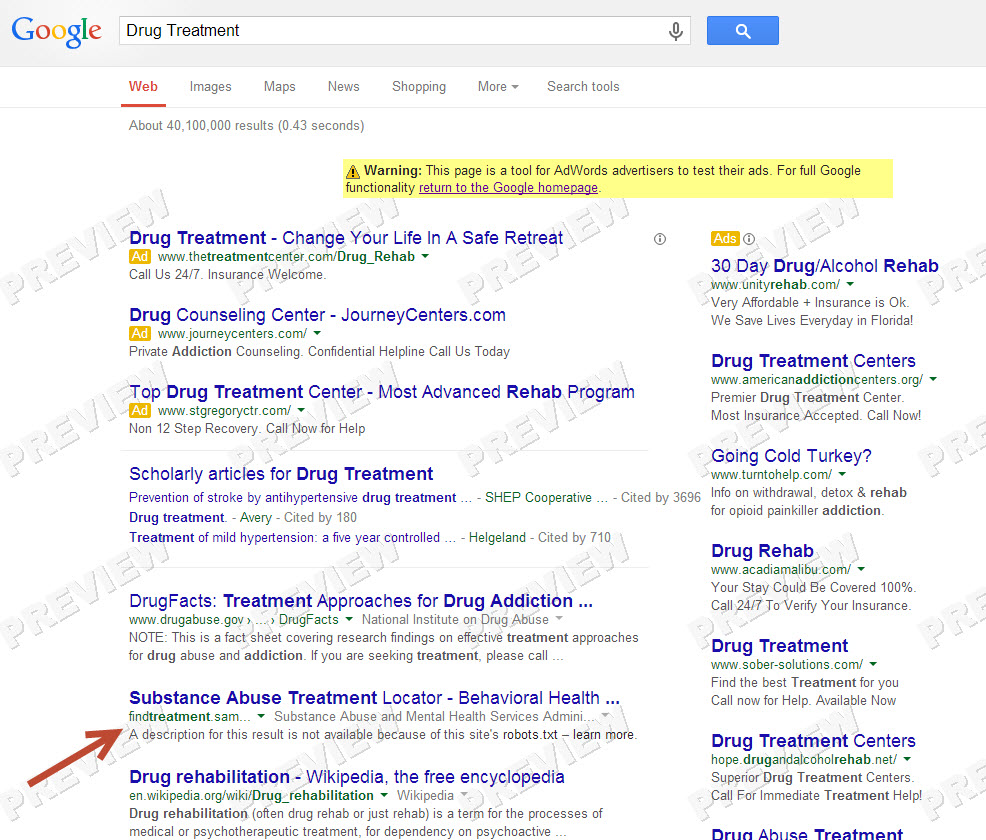986x840 pixels.
Task: Expand dropdown arrow after thetreatmentcenter.com URL
Action: pos(425,256)
